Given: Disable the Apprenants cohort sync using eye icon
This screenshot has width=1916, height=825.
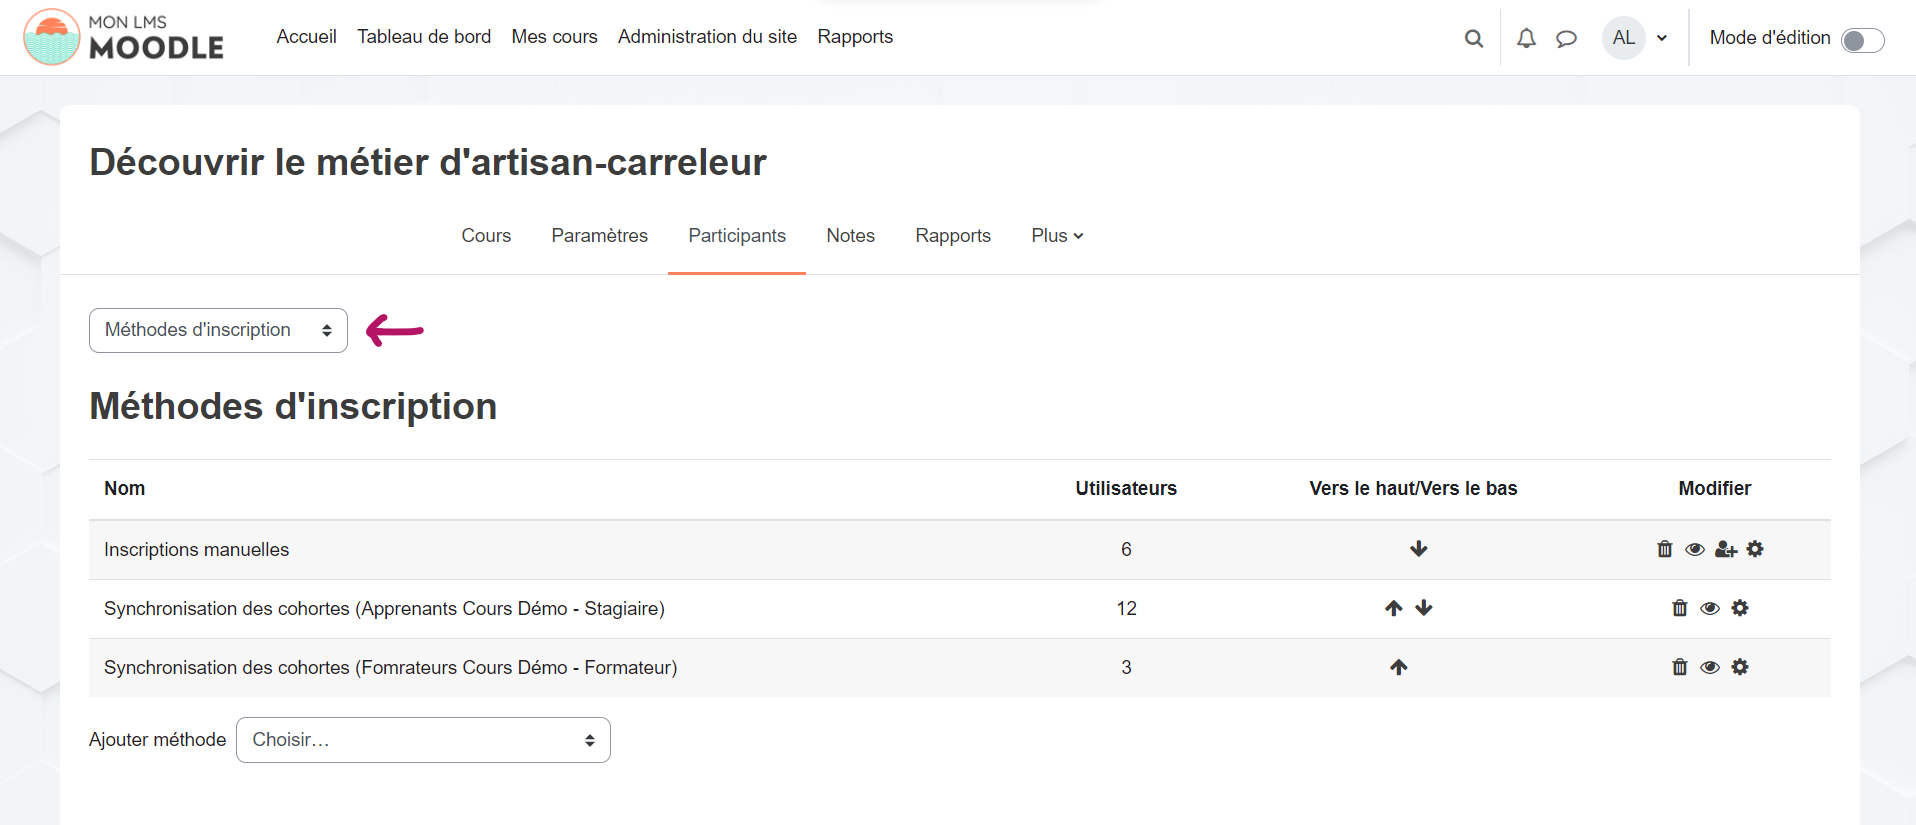Looking at the screenshot, I should (x=1709, y=608).
